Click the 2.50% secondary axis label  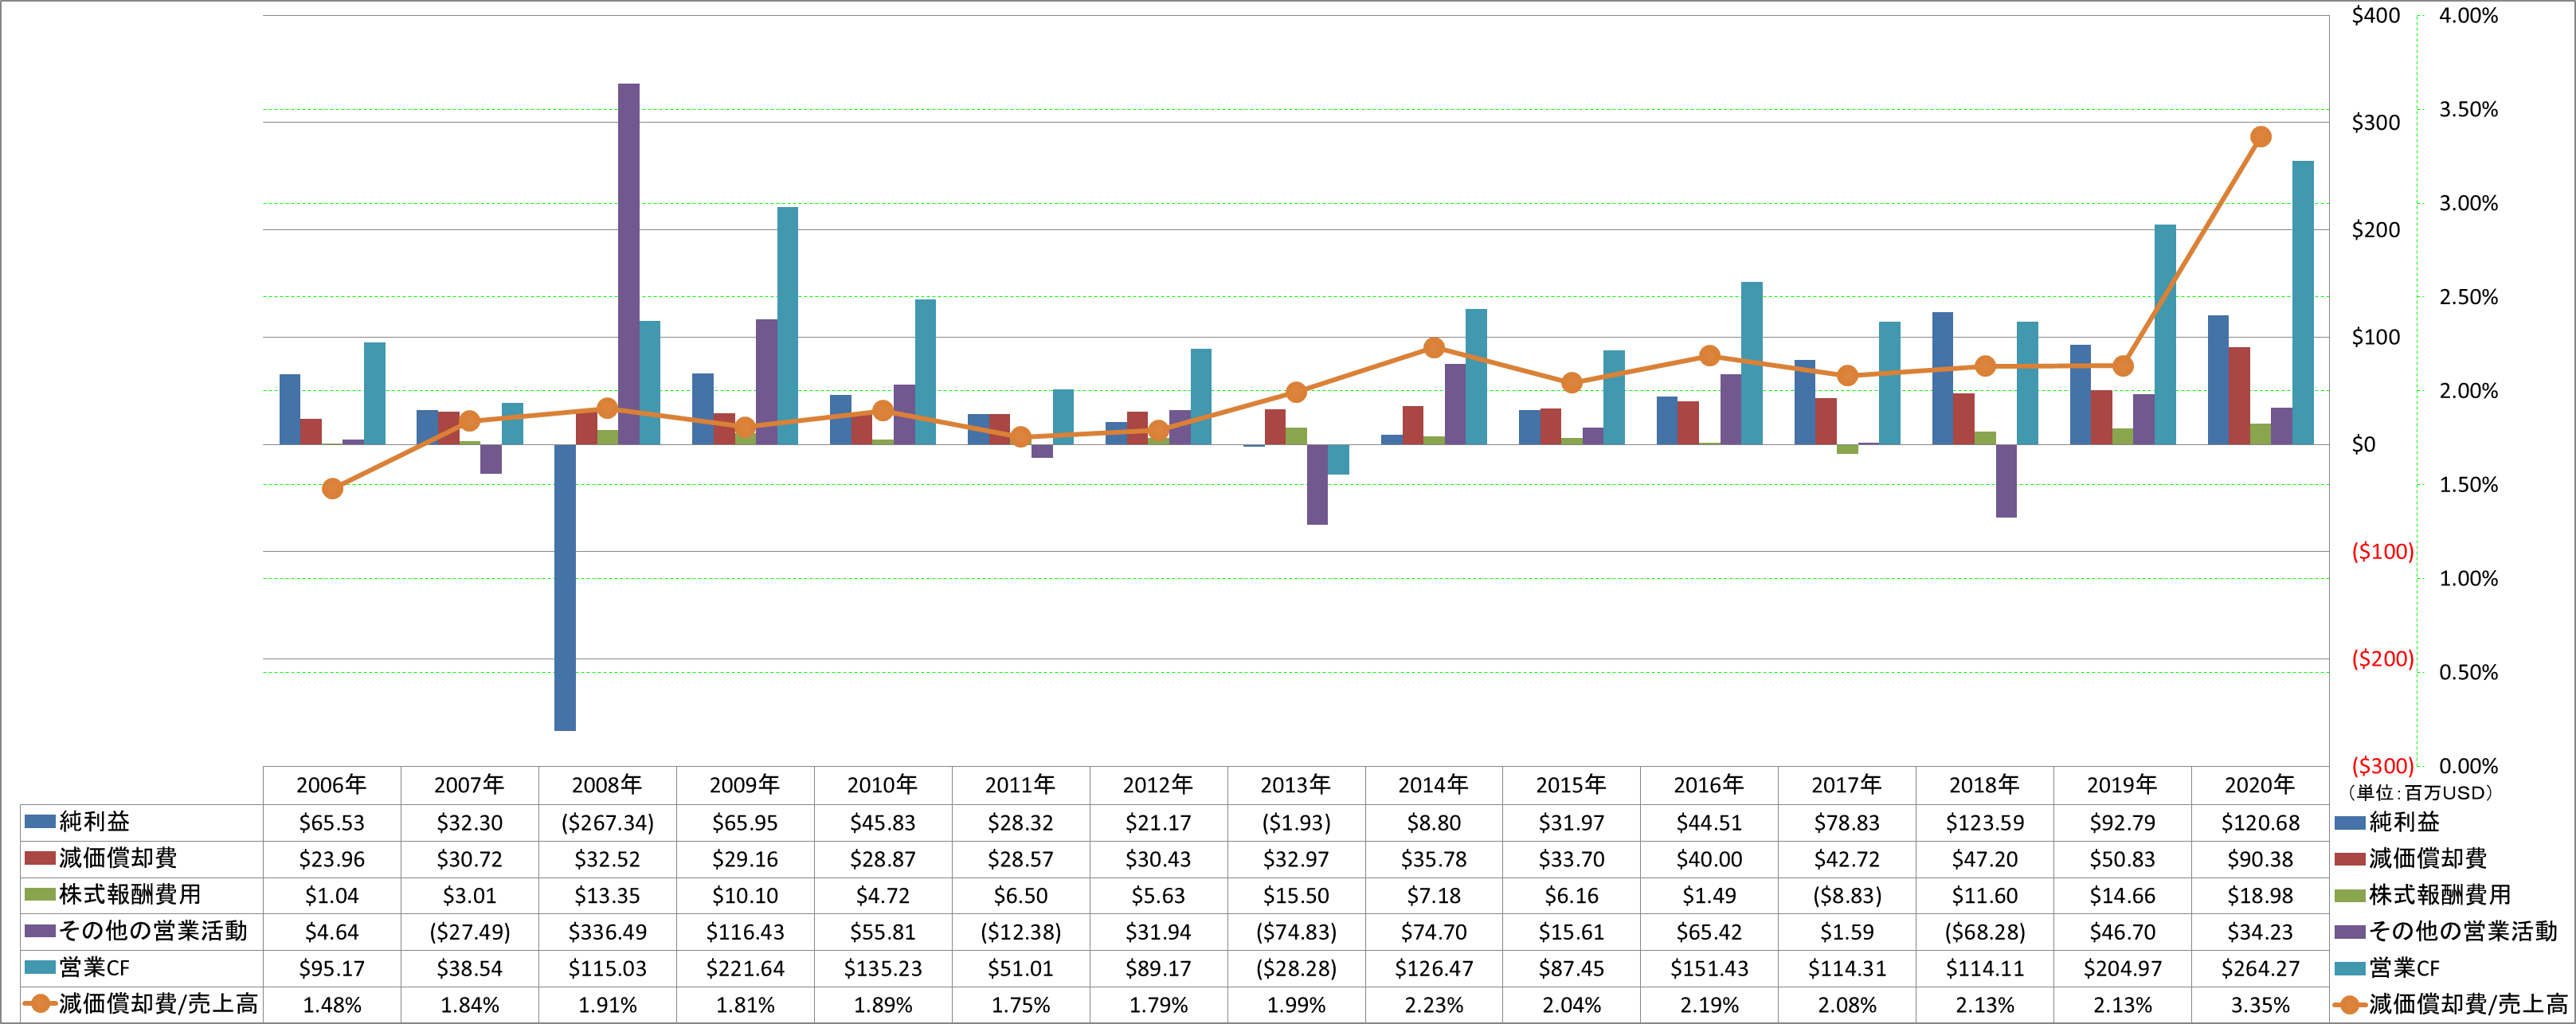coord(2468,297)
